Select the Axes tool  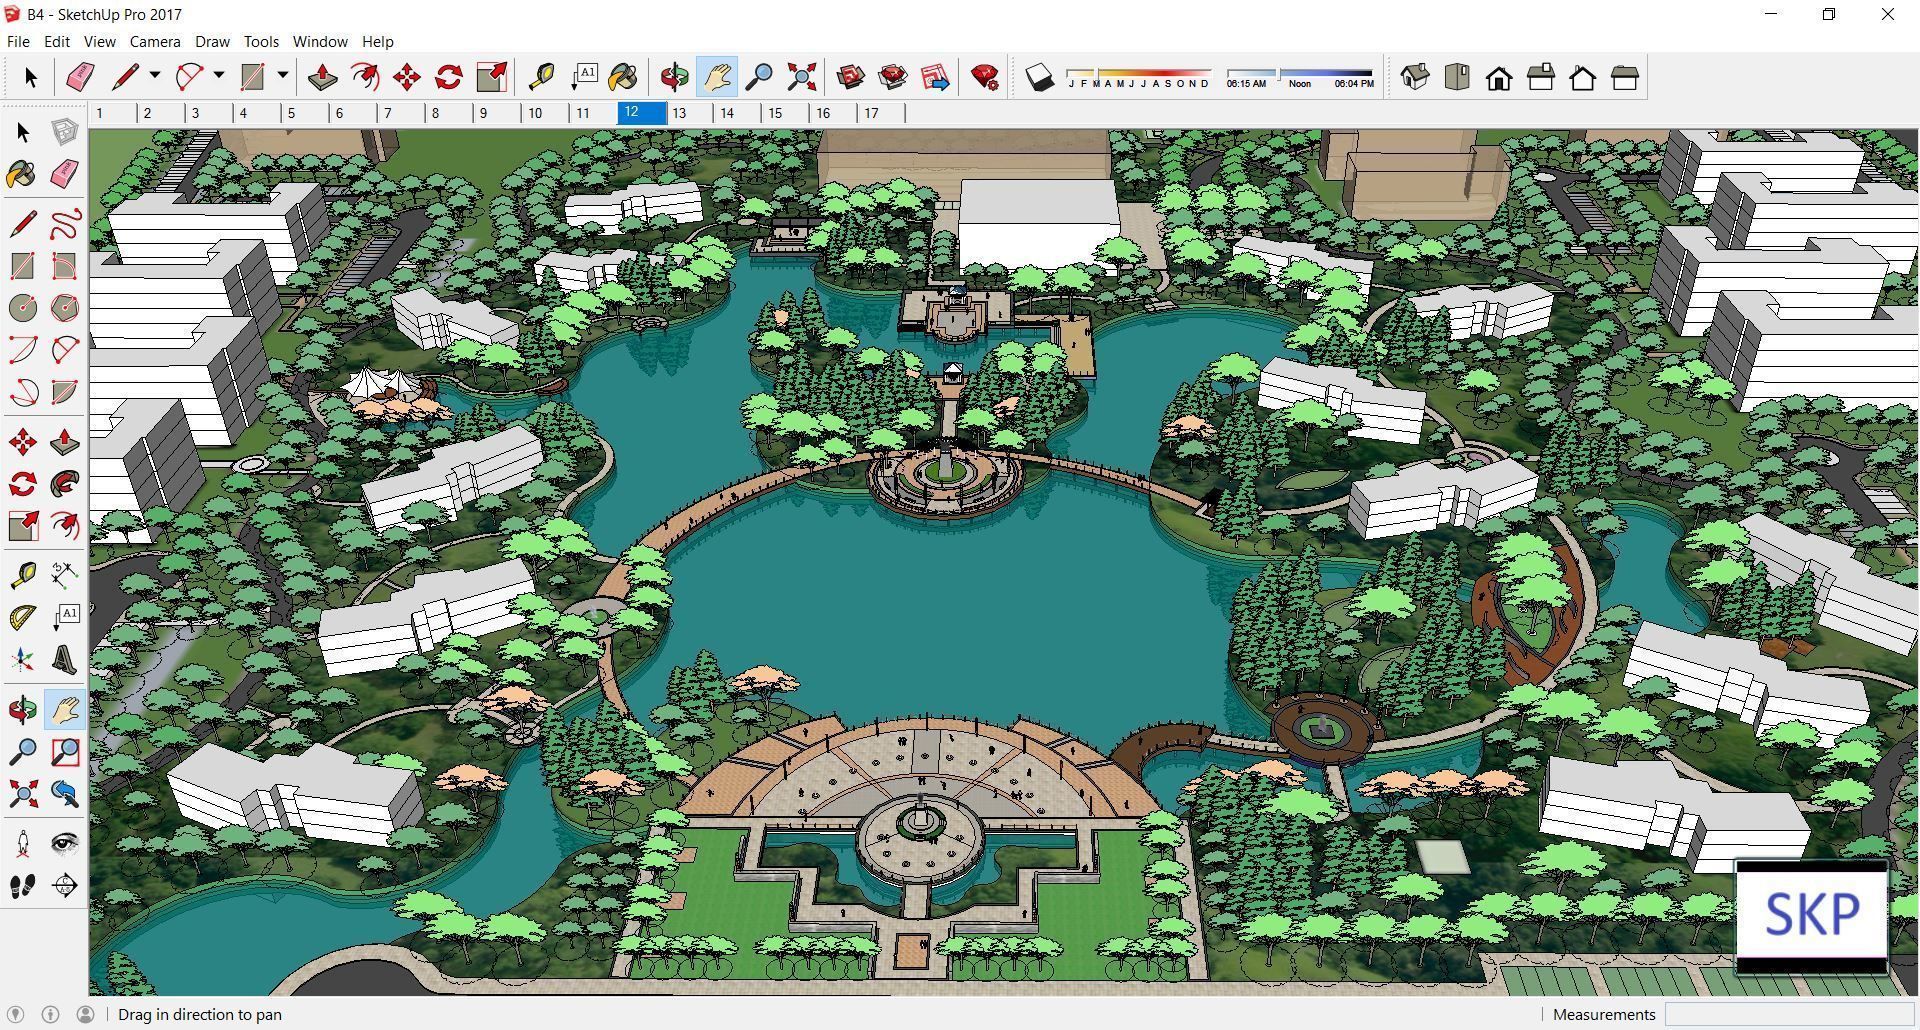tap(23, 659)
